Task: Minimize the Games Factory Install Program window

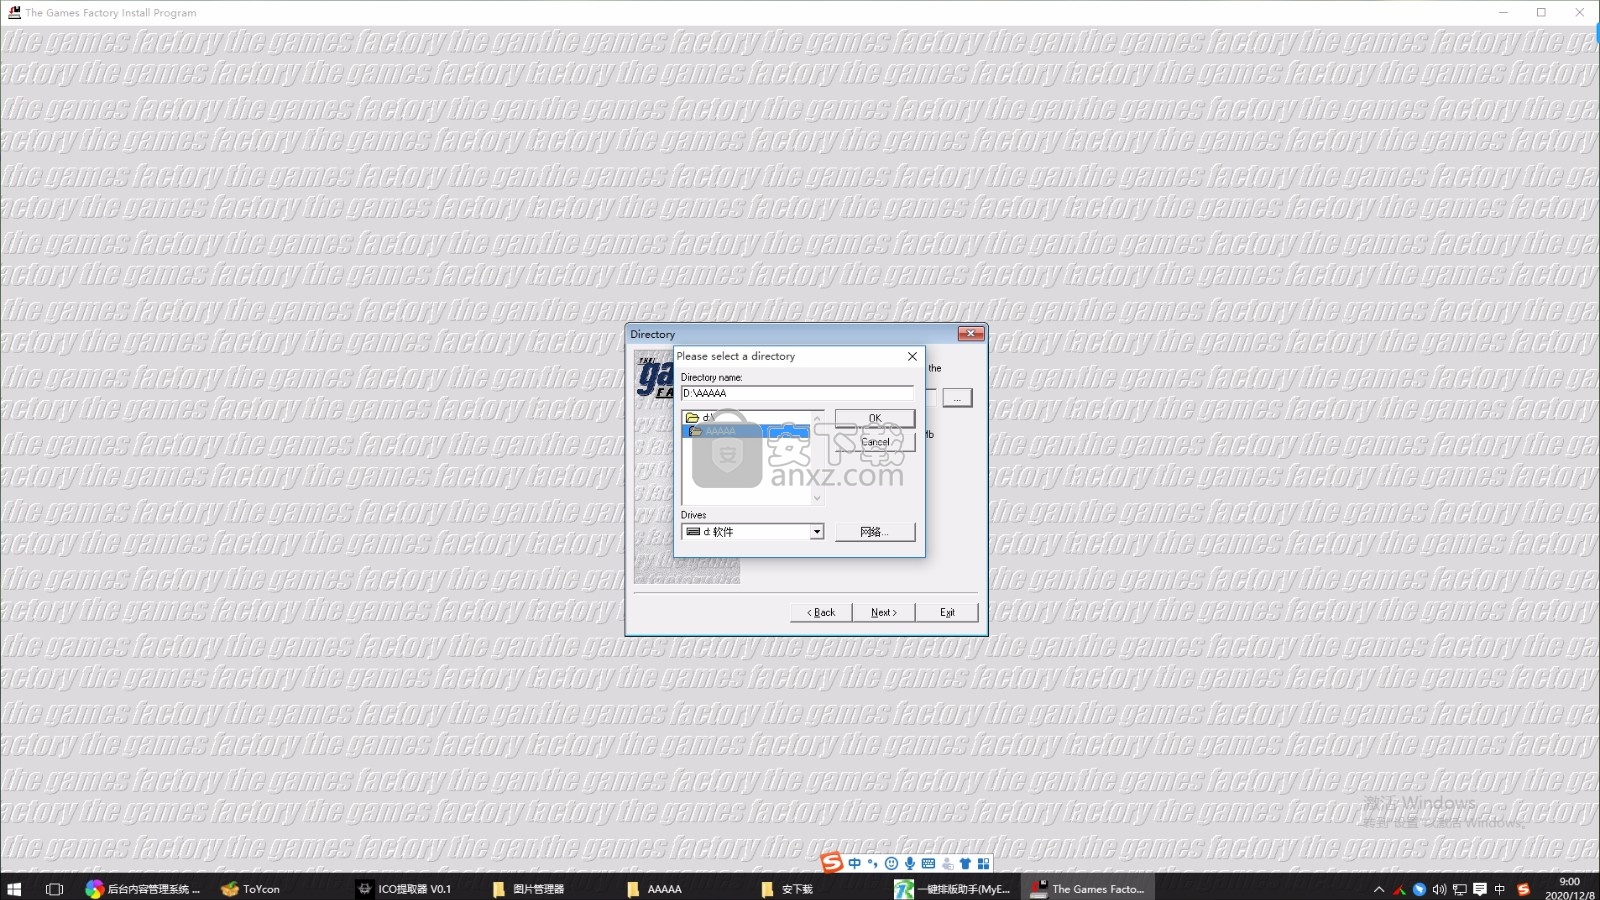Action: tap(1503, 12)
